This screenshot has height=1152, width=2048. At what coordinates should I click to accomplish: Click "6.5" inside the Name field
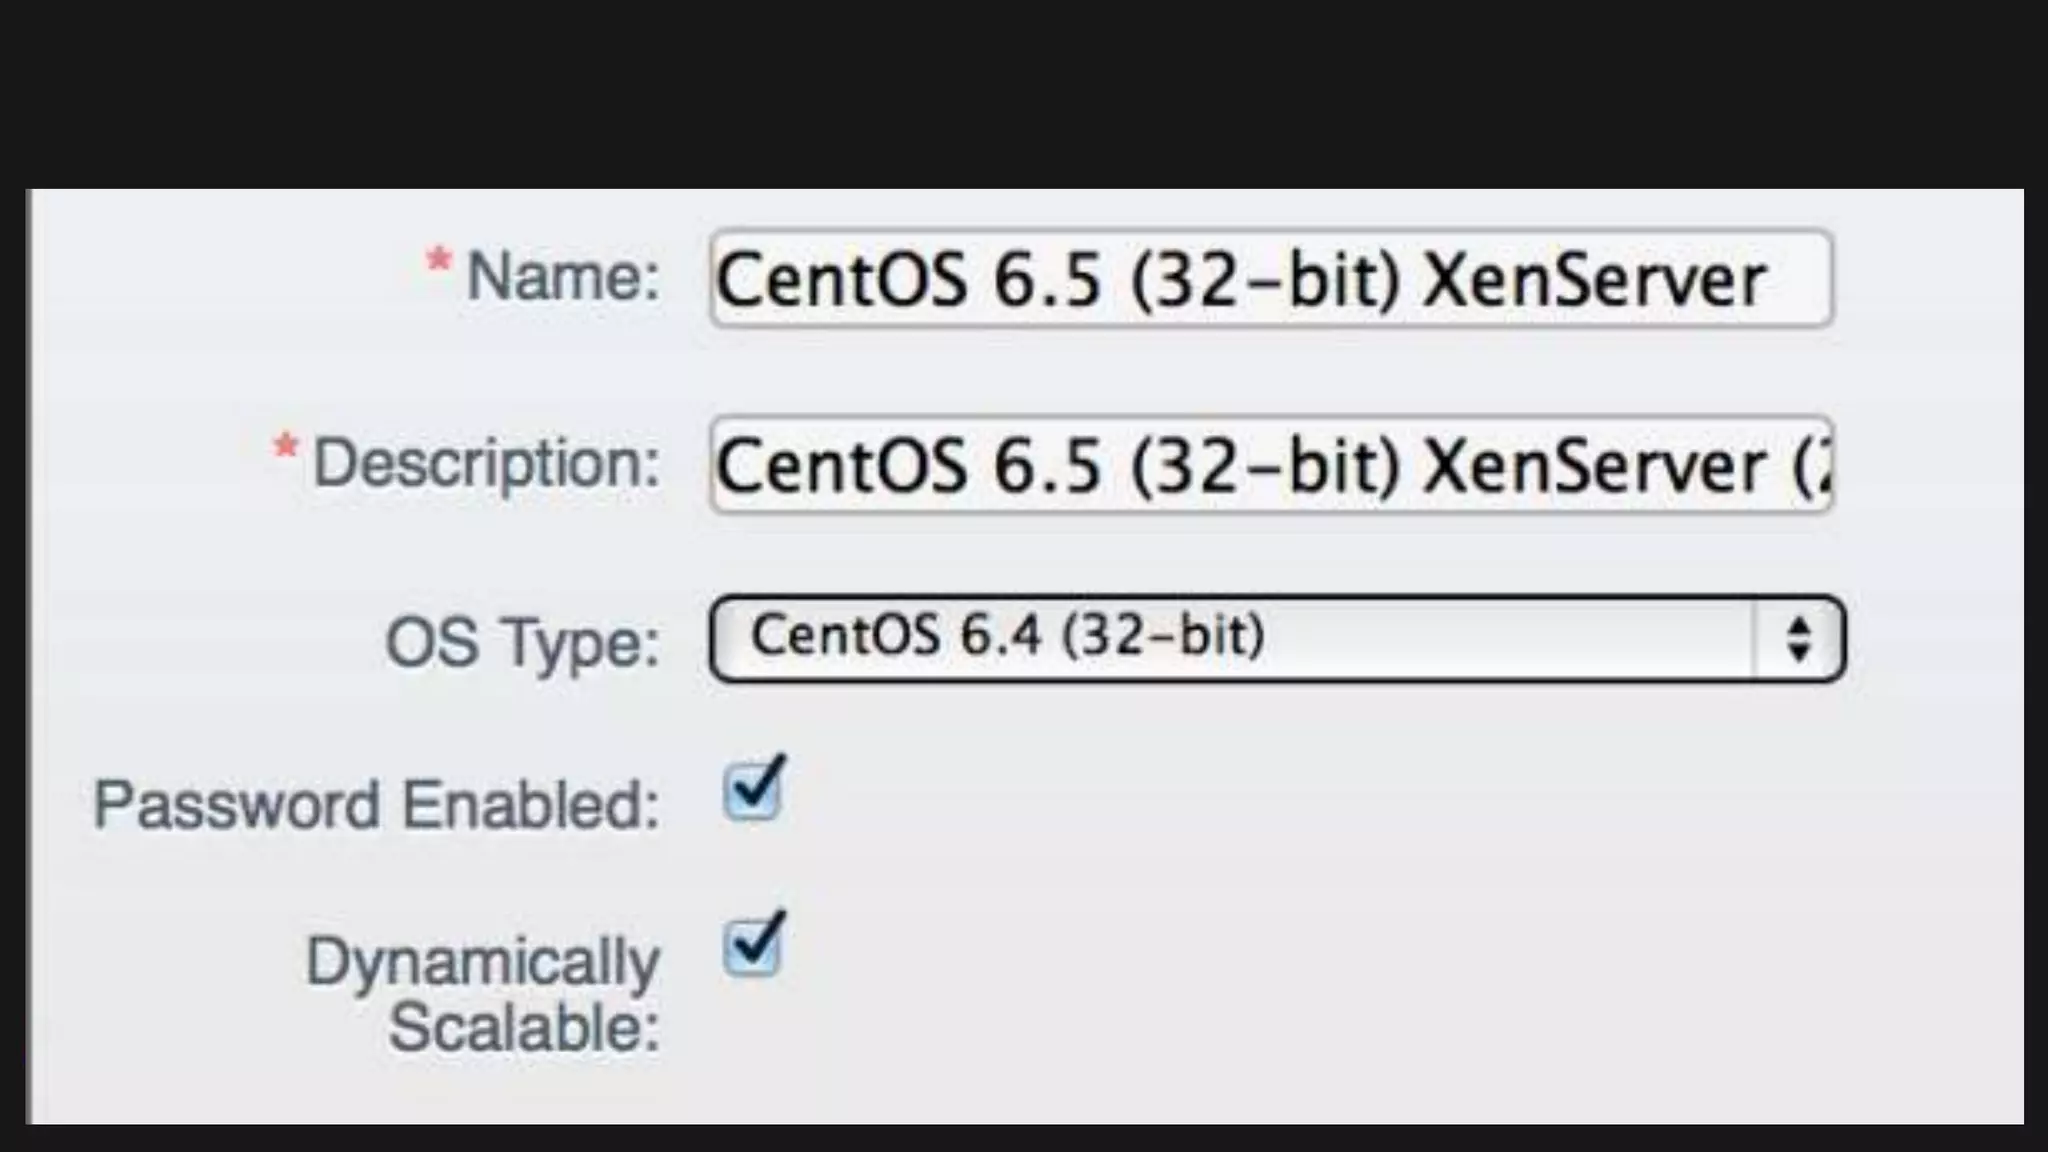(1047, 280)
